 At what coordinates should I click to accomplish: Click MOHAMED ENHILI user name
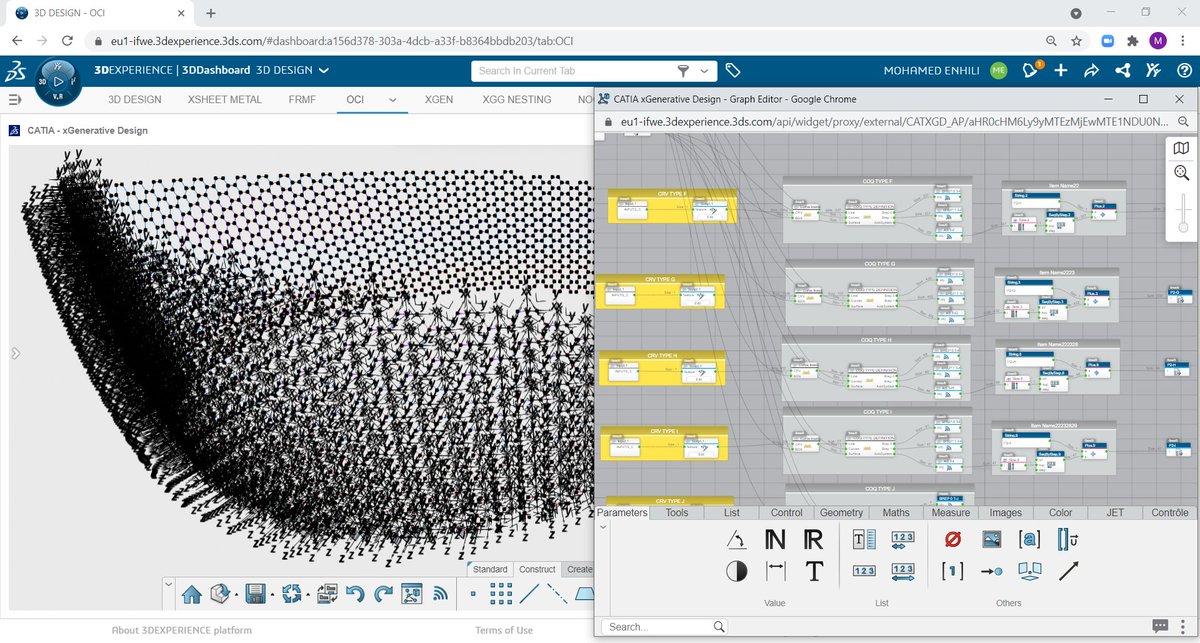pyautogui.click(x=934, y=71)
